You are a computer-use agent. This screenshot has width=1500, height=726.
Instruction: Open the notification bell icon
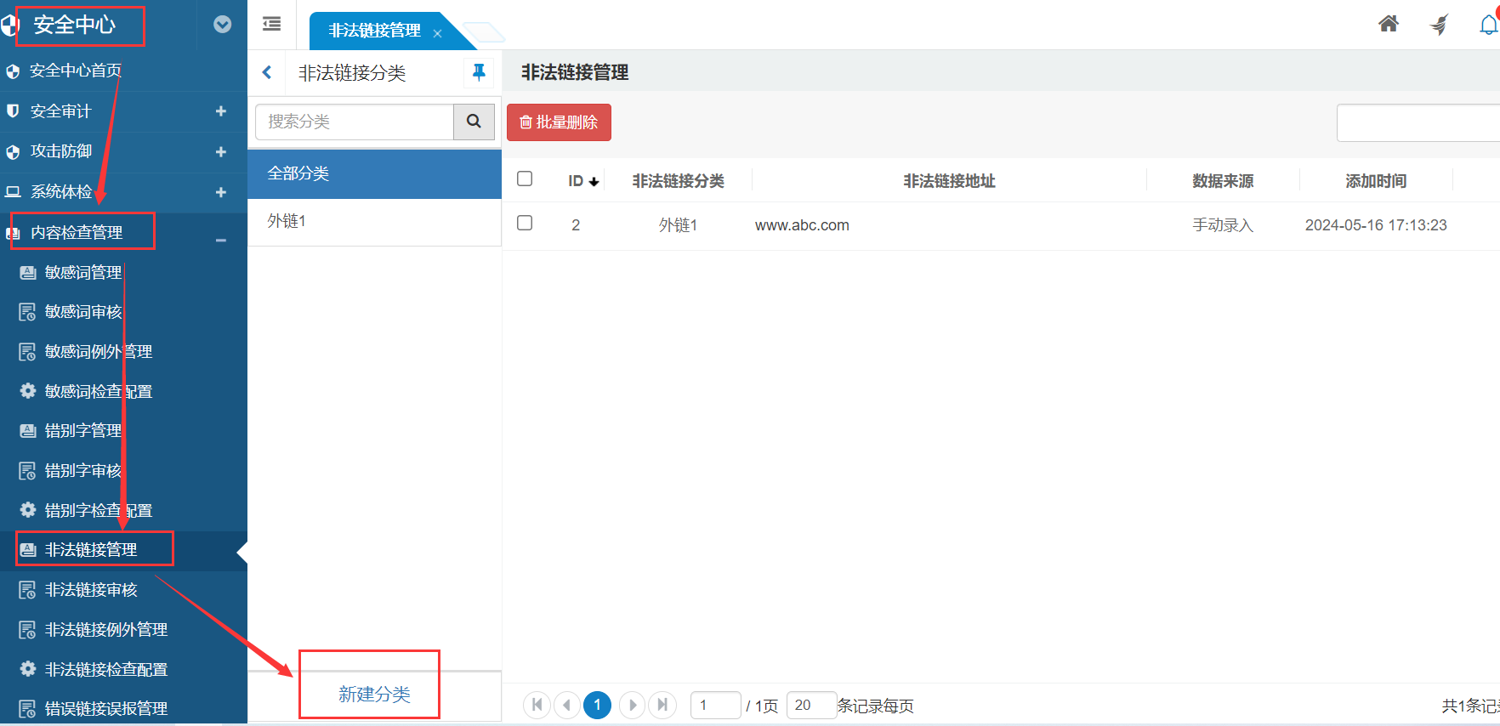click(1488, 25)
